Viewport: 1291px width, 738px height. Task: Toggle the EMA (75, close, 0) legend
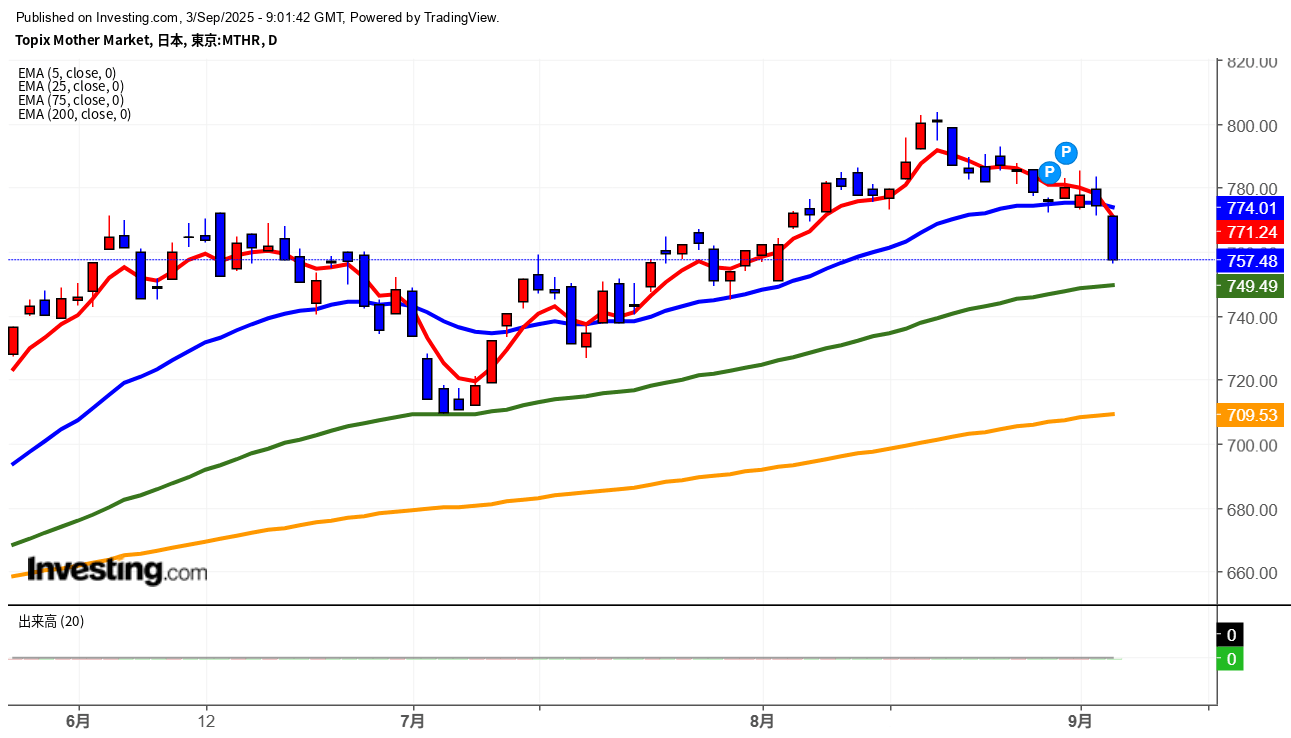tap(71, 100)
